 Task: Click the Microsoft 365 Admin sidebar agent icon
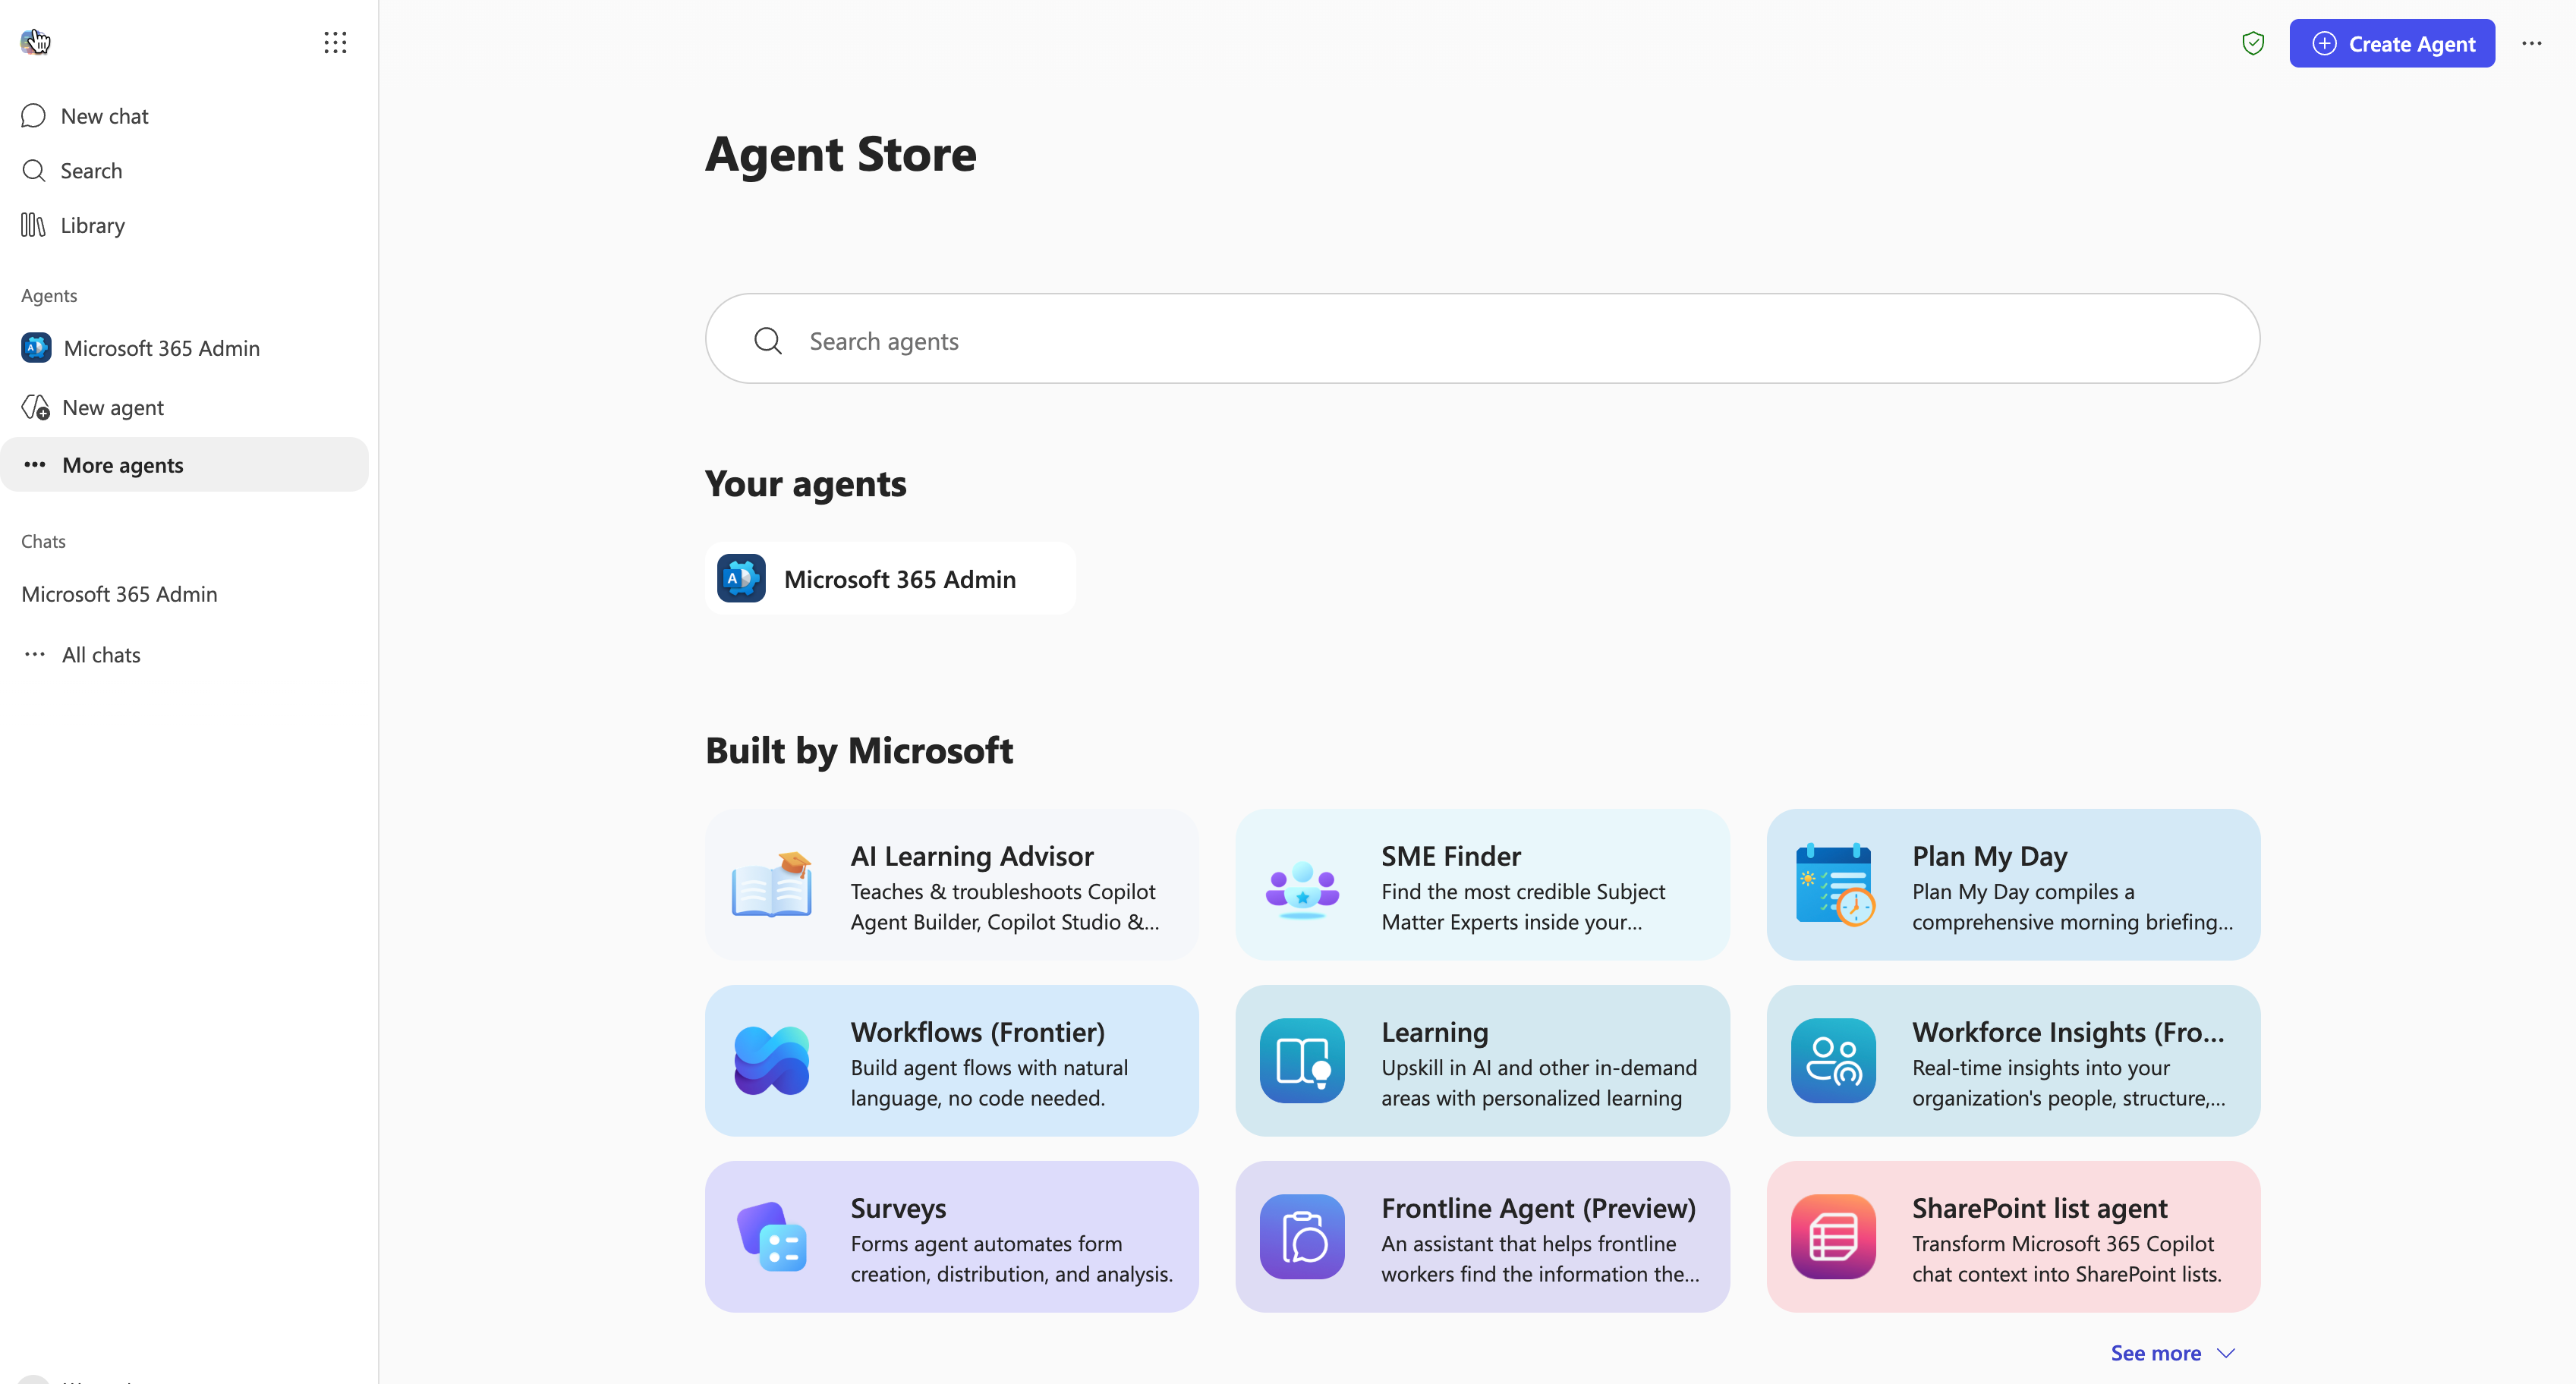(x=36, y=348)
